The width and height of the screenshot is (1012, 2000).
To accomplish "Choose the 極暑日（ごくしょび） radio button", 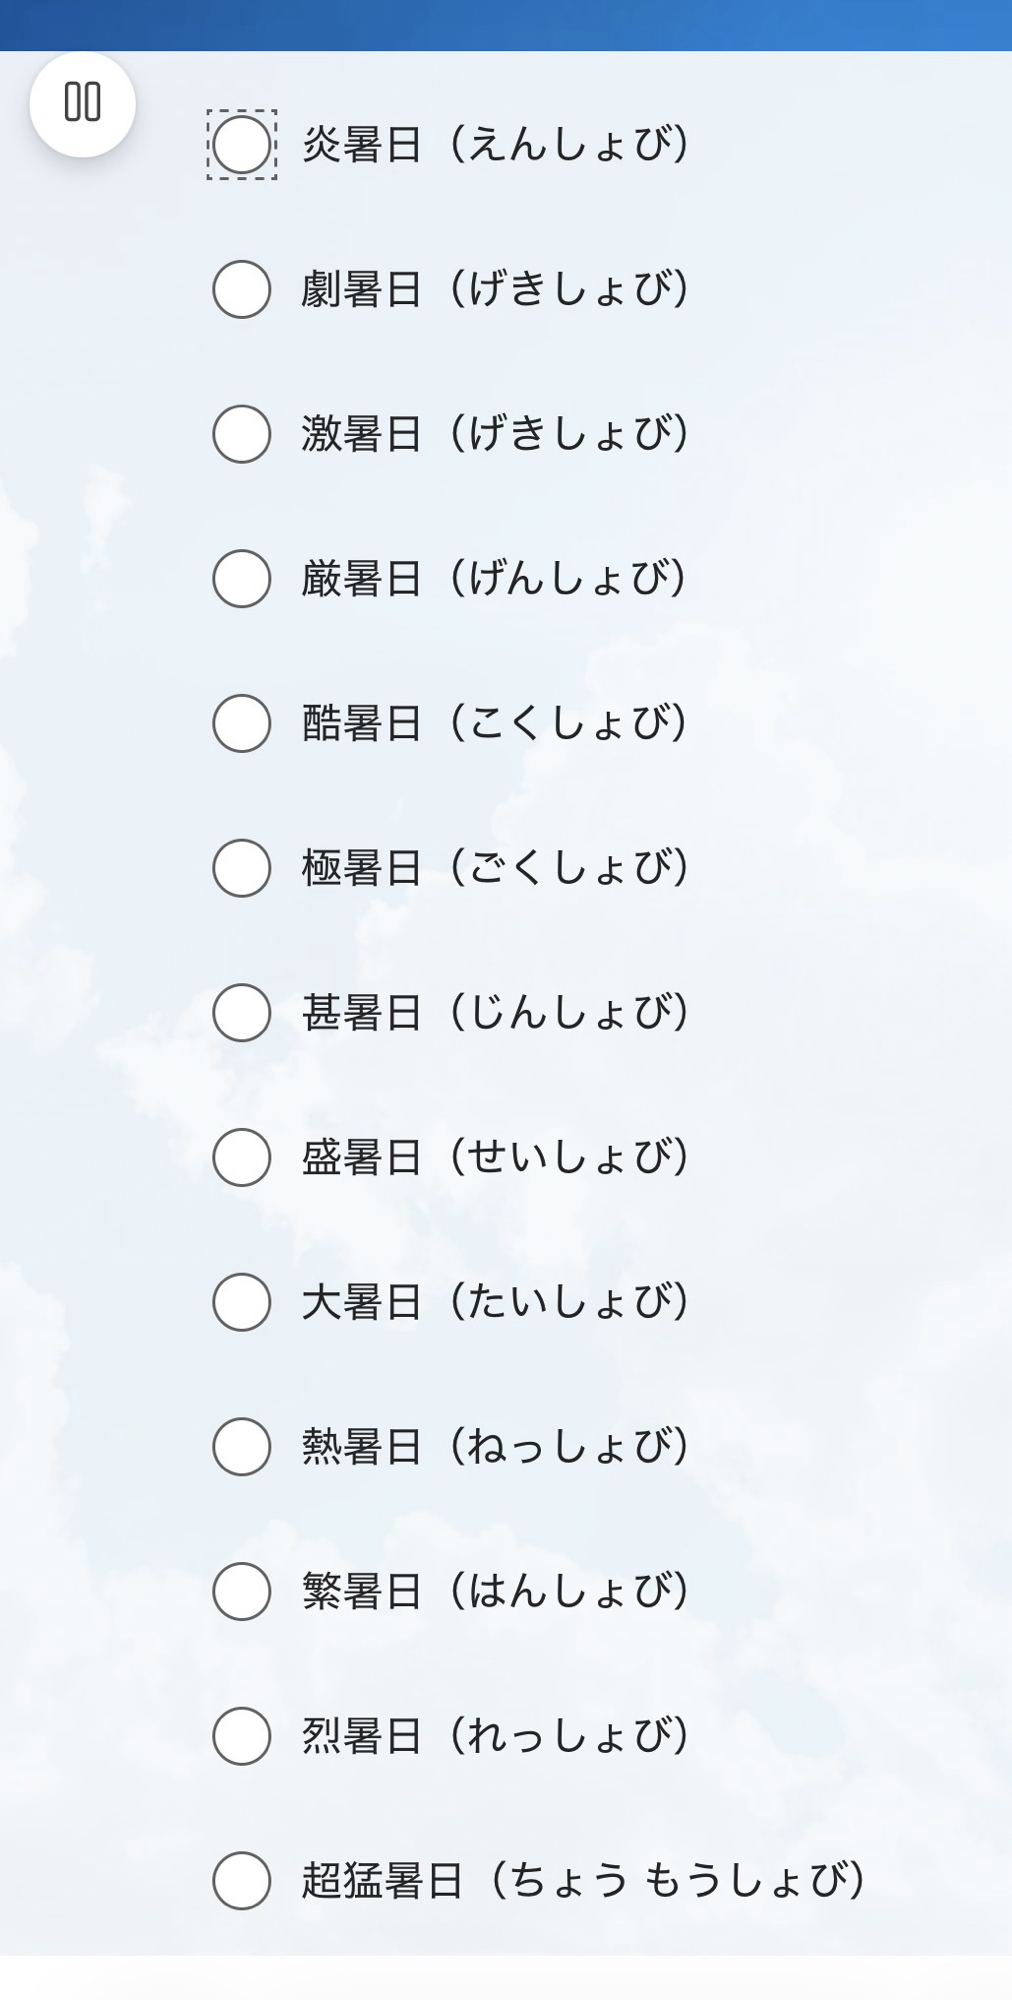I will tap(242, 868).
